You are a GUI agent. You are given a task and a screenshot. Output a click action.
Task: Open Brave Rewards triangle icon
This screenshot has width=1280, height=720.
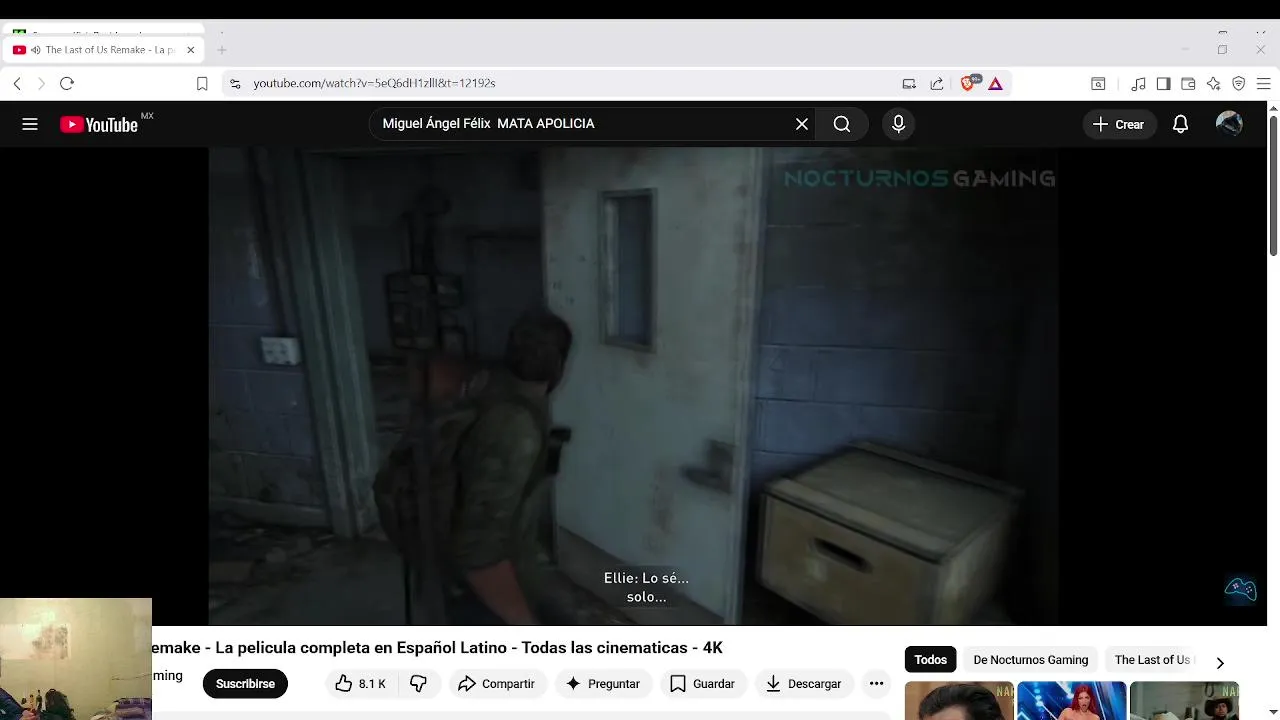coord(996,84)
